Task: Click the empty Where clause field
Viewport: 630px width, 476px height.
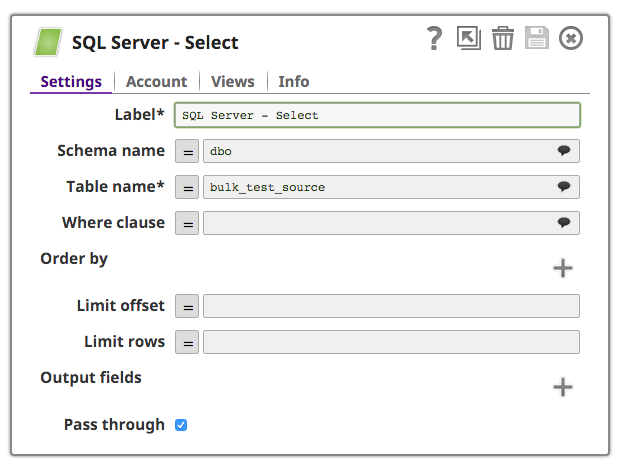Action: (391, 223)
